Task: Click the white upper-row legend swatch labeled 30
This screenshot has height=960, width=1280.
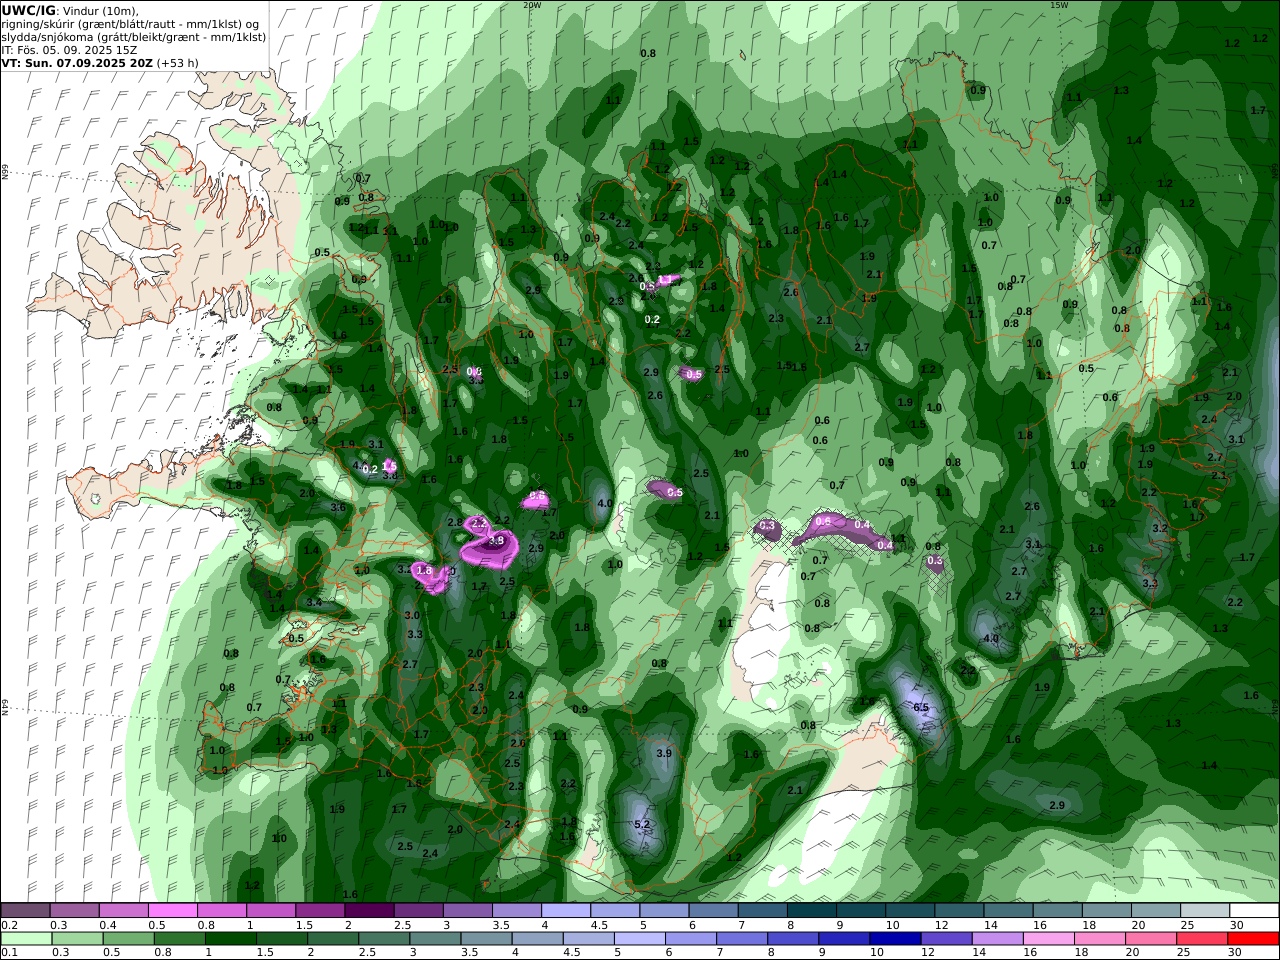Action: click(1255, 911)
